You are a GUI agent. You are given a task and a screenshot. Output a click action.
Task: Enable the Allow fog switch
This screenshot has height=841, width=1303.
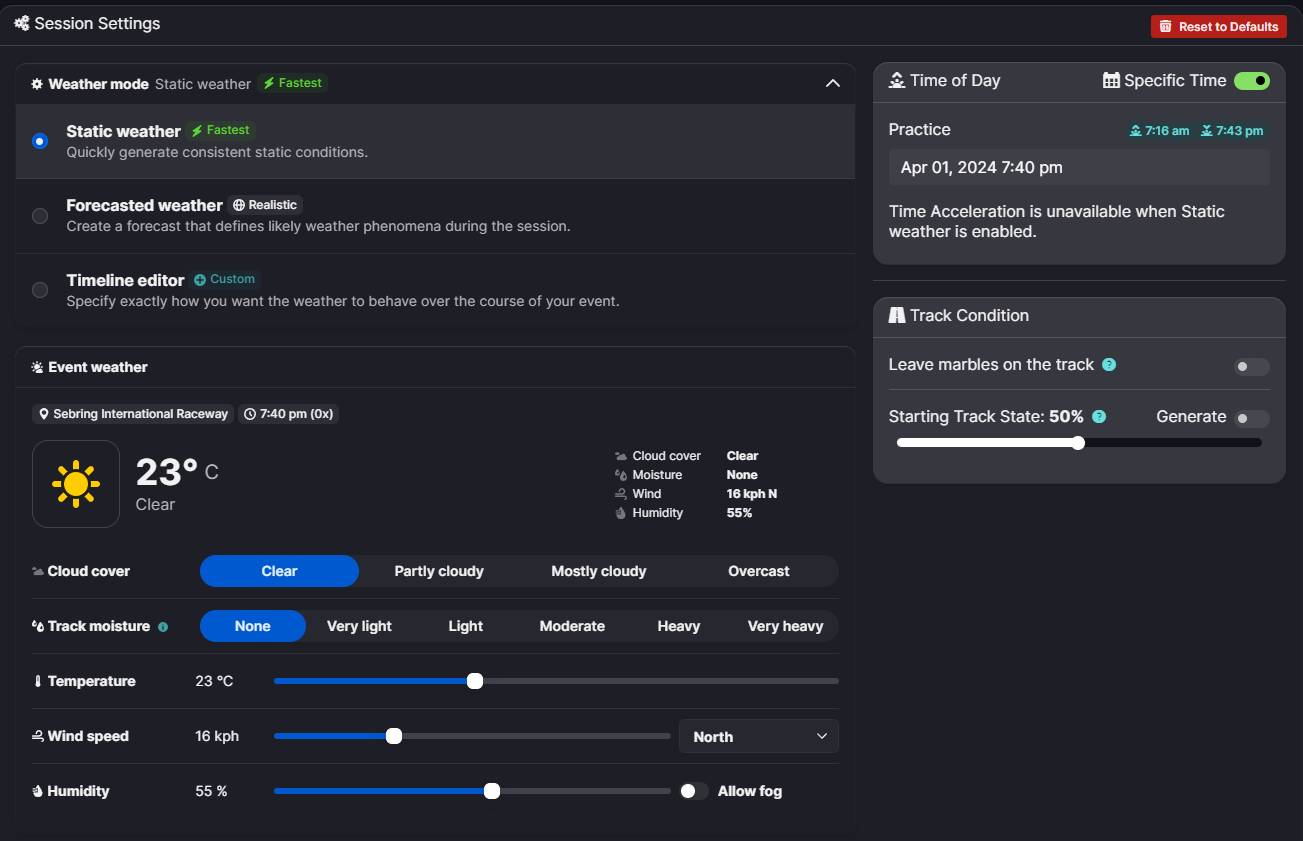(694, 791)
